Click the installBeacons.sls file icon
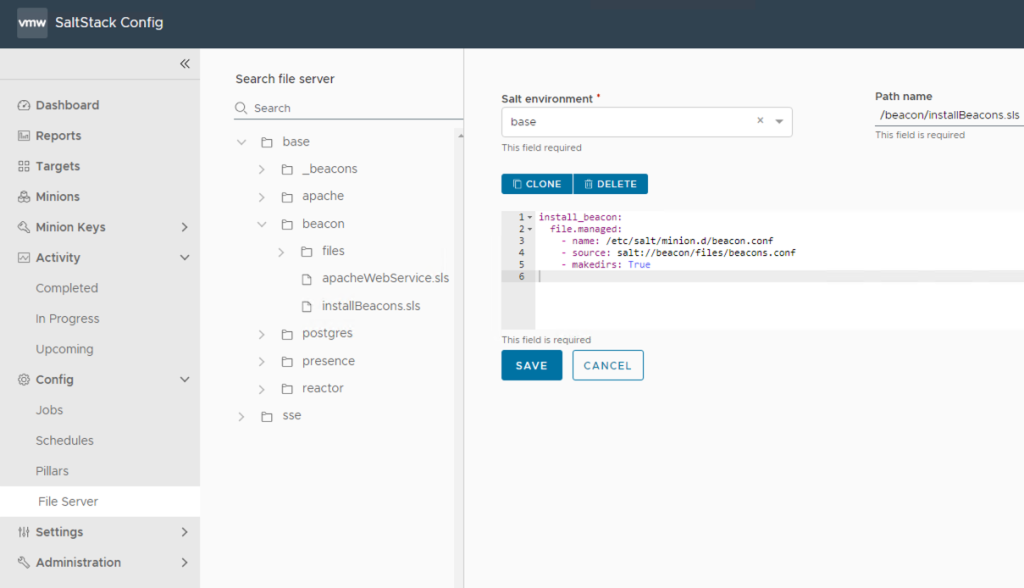Viewport: 1024px width, 588px height. click(308, 306)
